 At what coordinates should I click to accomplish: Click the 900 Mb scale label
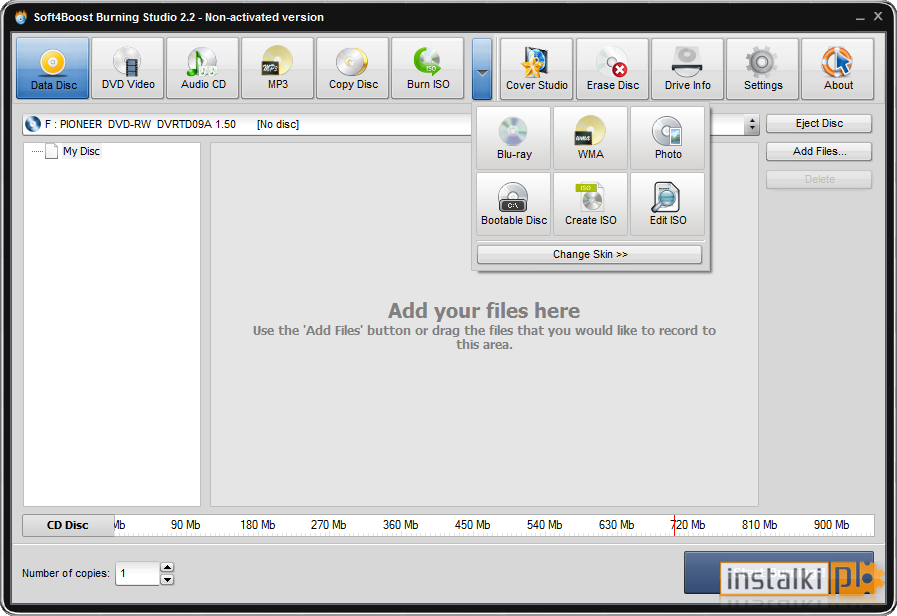(x=831, y=524)
